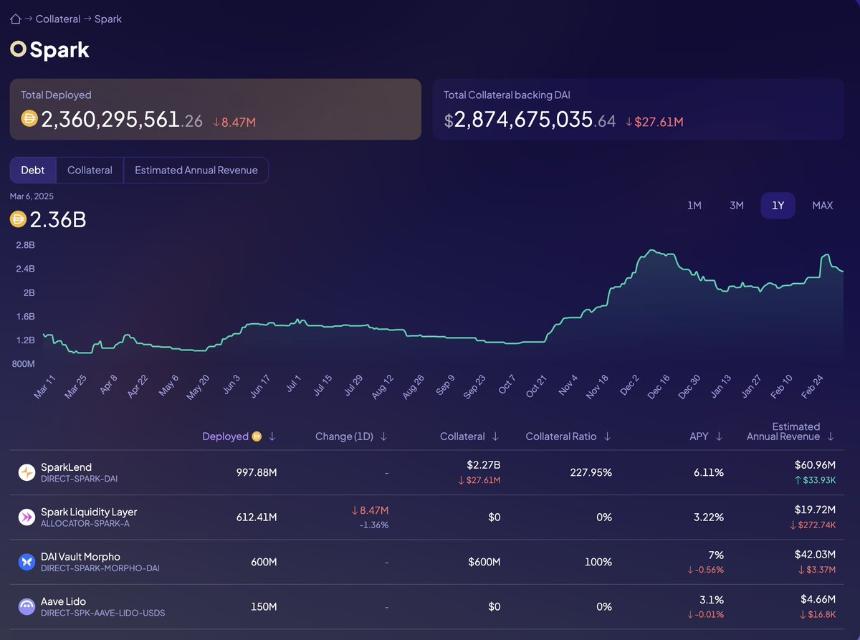The image size is (860, 640).
Task: Click the 227.95% collateral ratio value
Action: [591, 472]
